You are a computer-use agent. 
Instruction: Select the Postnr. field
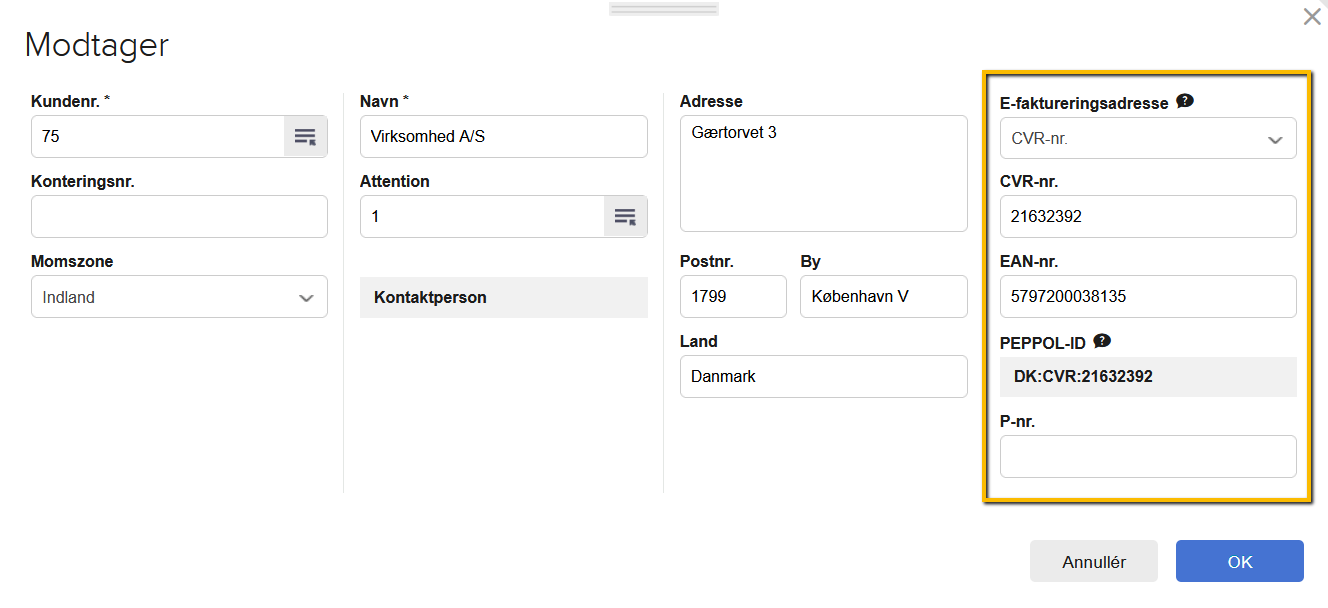click(732, 297)
